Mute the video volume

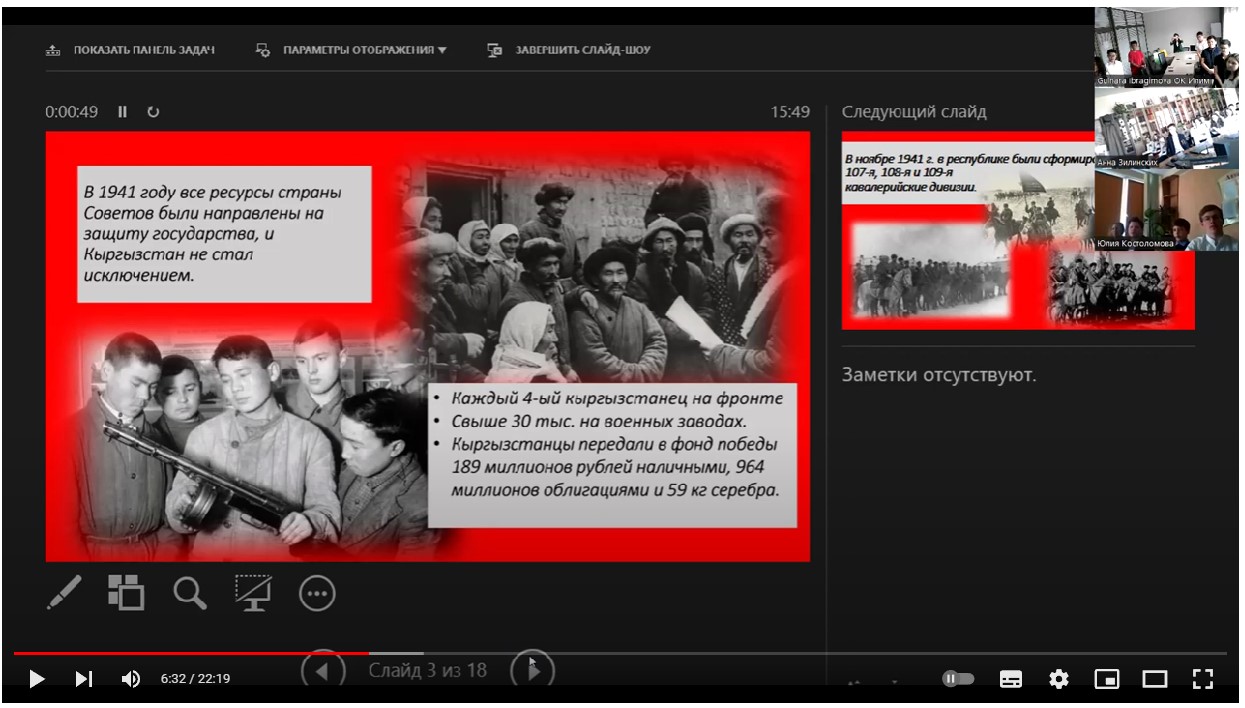(131, 680)
